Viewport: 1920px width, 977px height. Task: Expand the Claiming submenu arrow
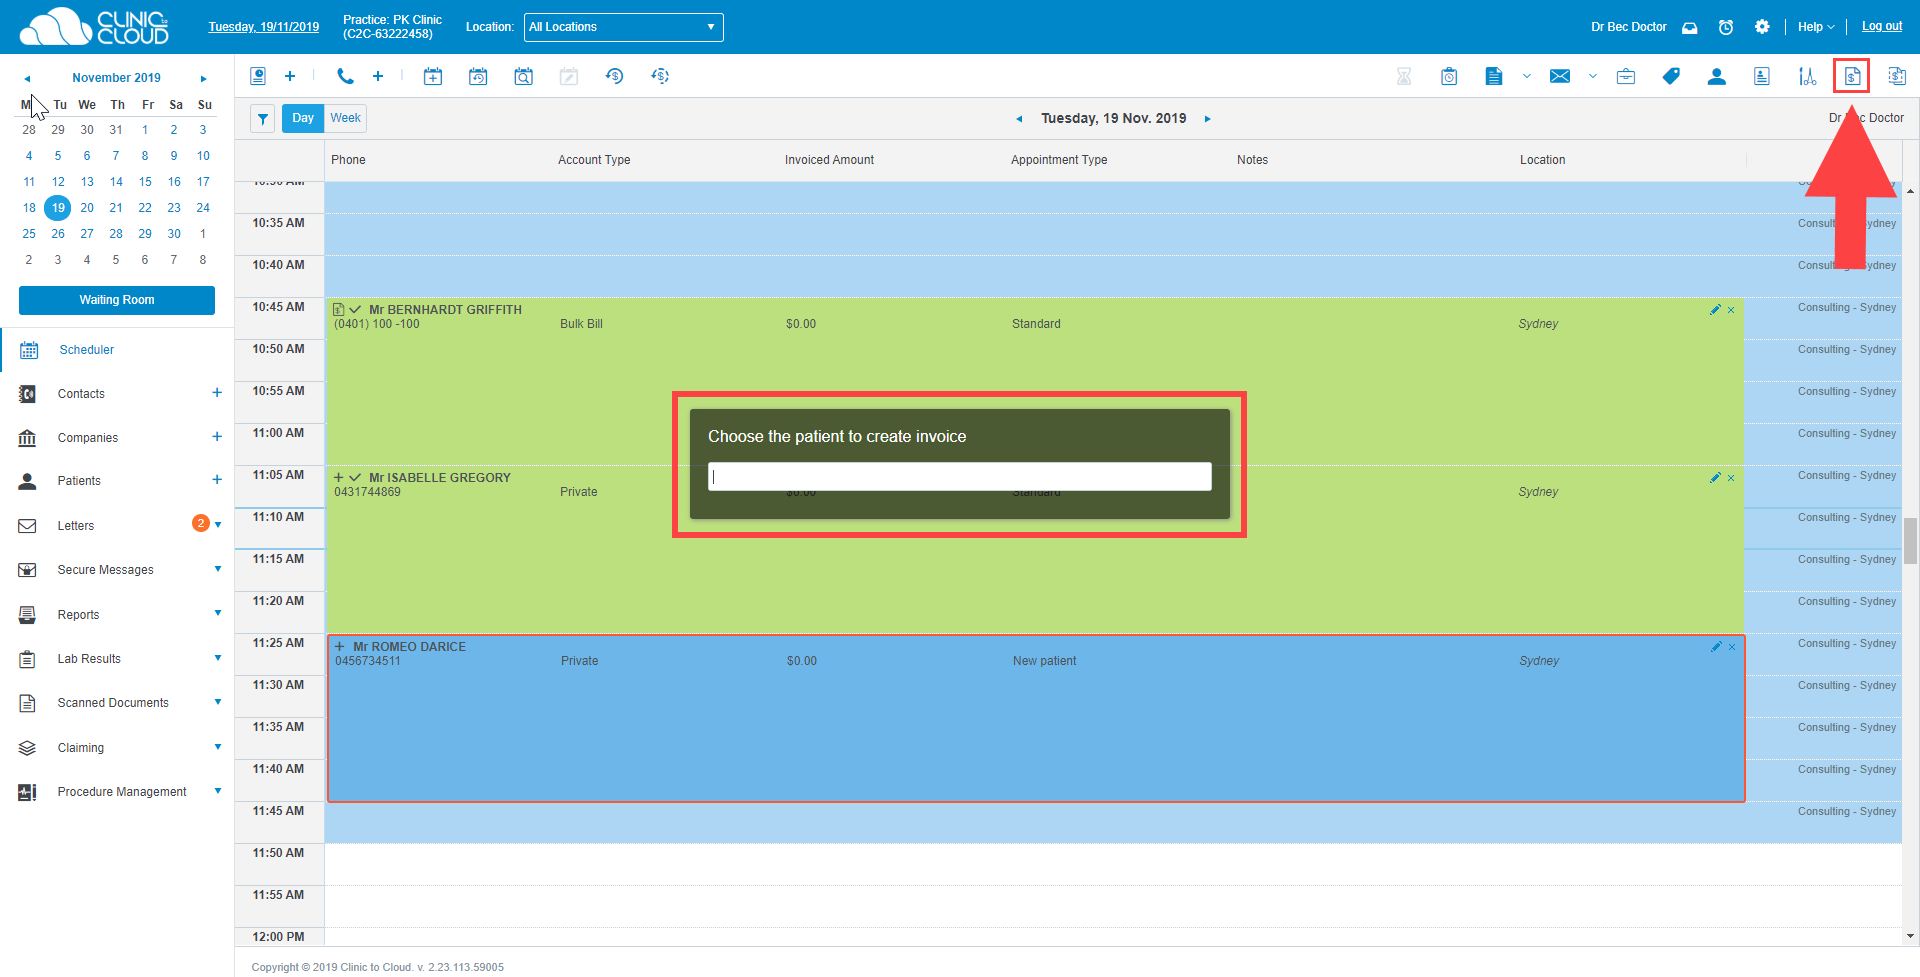(x=218, y=747)
